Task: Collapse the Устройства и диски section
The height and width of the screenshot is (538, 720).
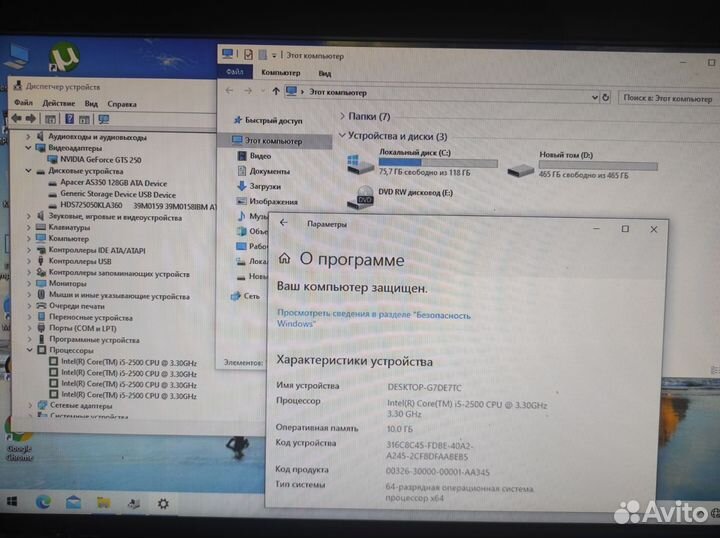Action: coord(342,136)
